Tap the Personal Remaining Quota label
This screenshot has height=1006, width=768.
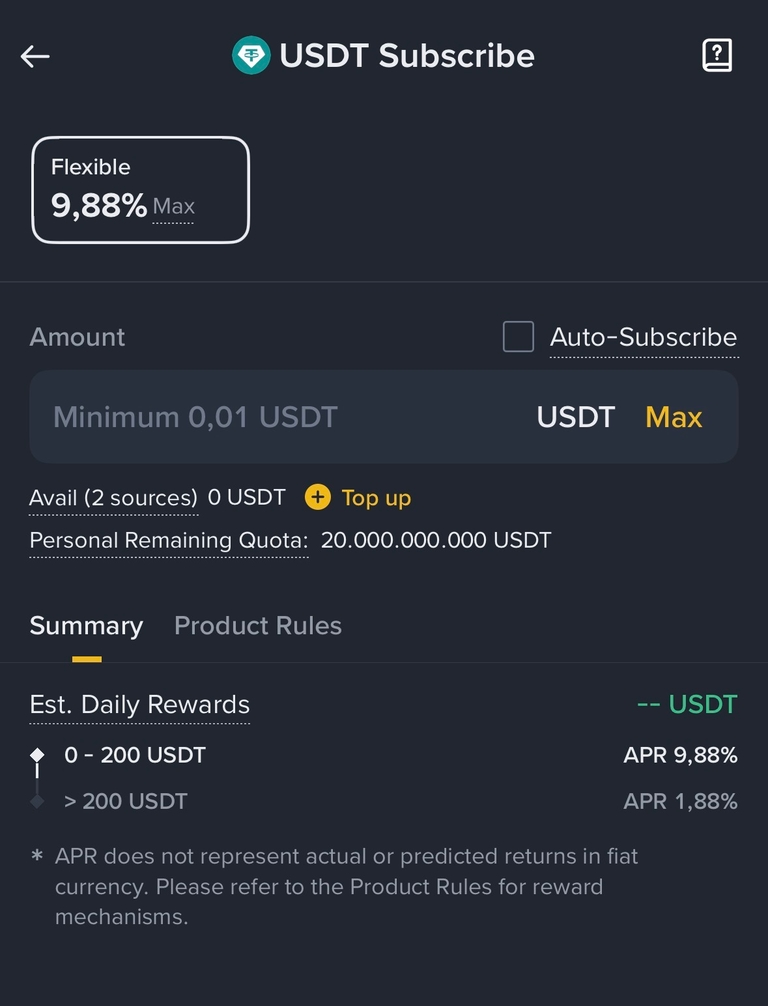click(168, 541)
